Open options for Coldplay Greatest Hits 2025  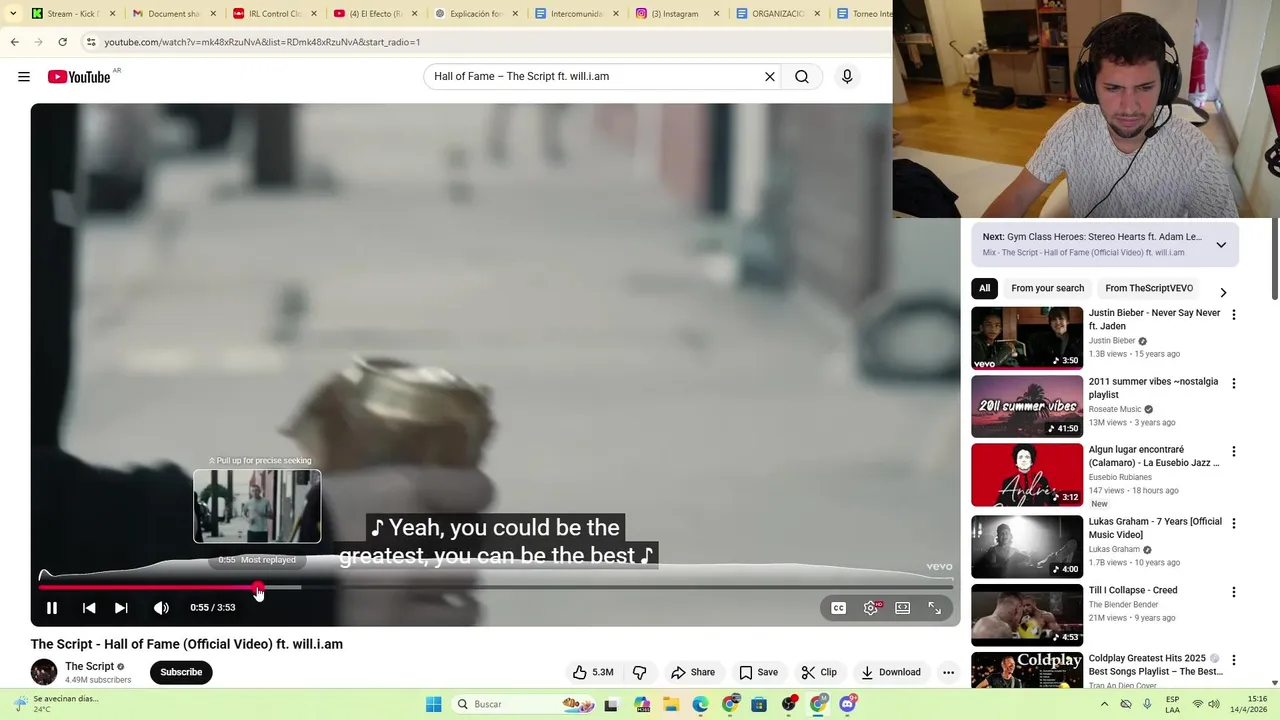coord(1233,660)
